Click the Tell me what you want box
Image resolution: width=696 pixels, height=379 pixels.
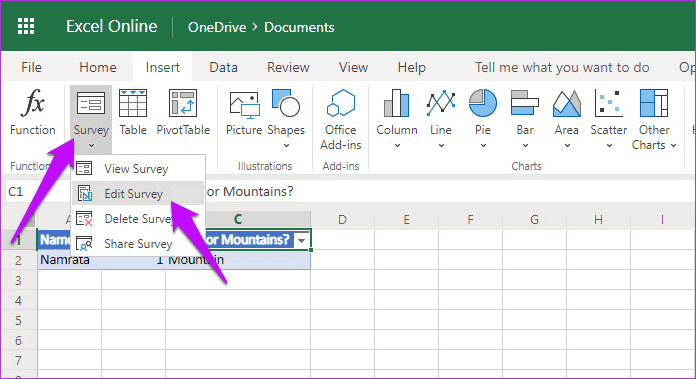coord(562,67)
